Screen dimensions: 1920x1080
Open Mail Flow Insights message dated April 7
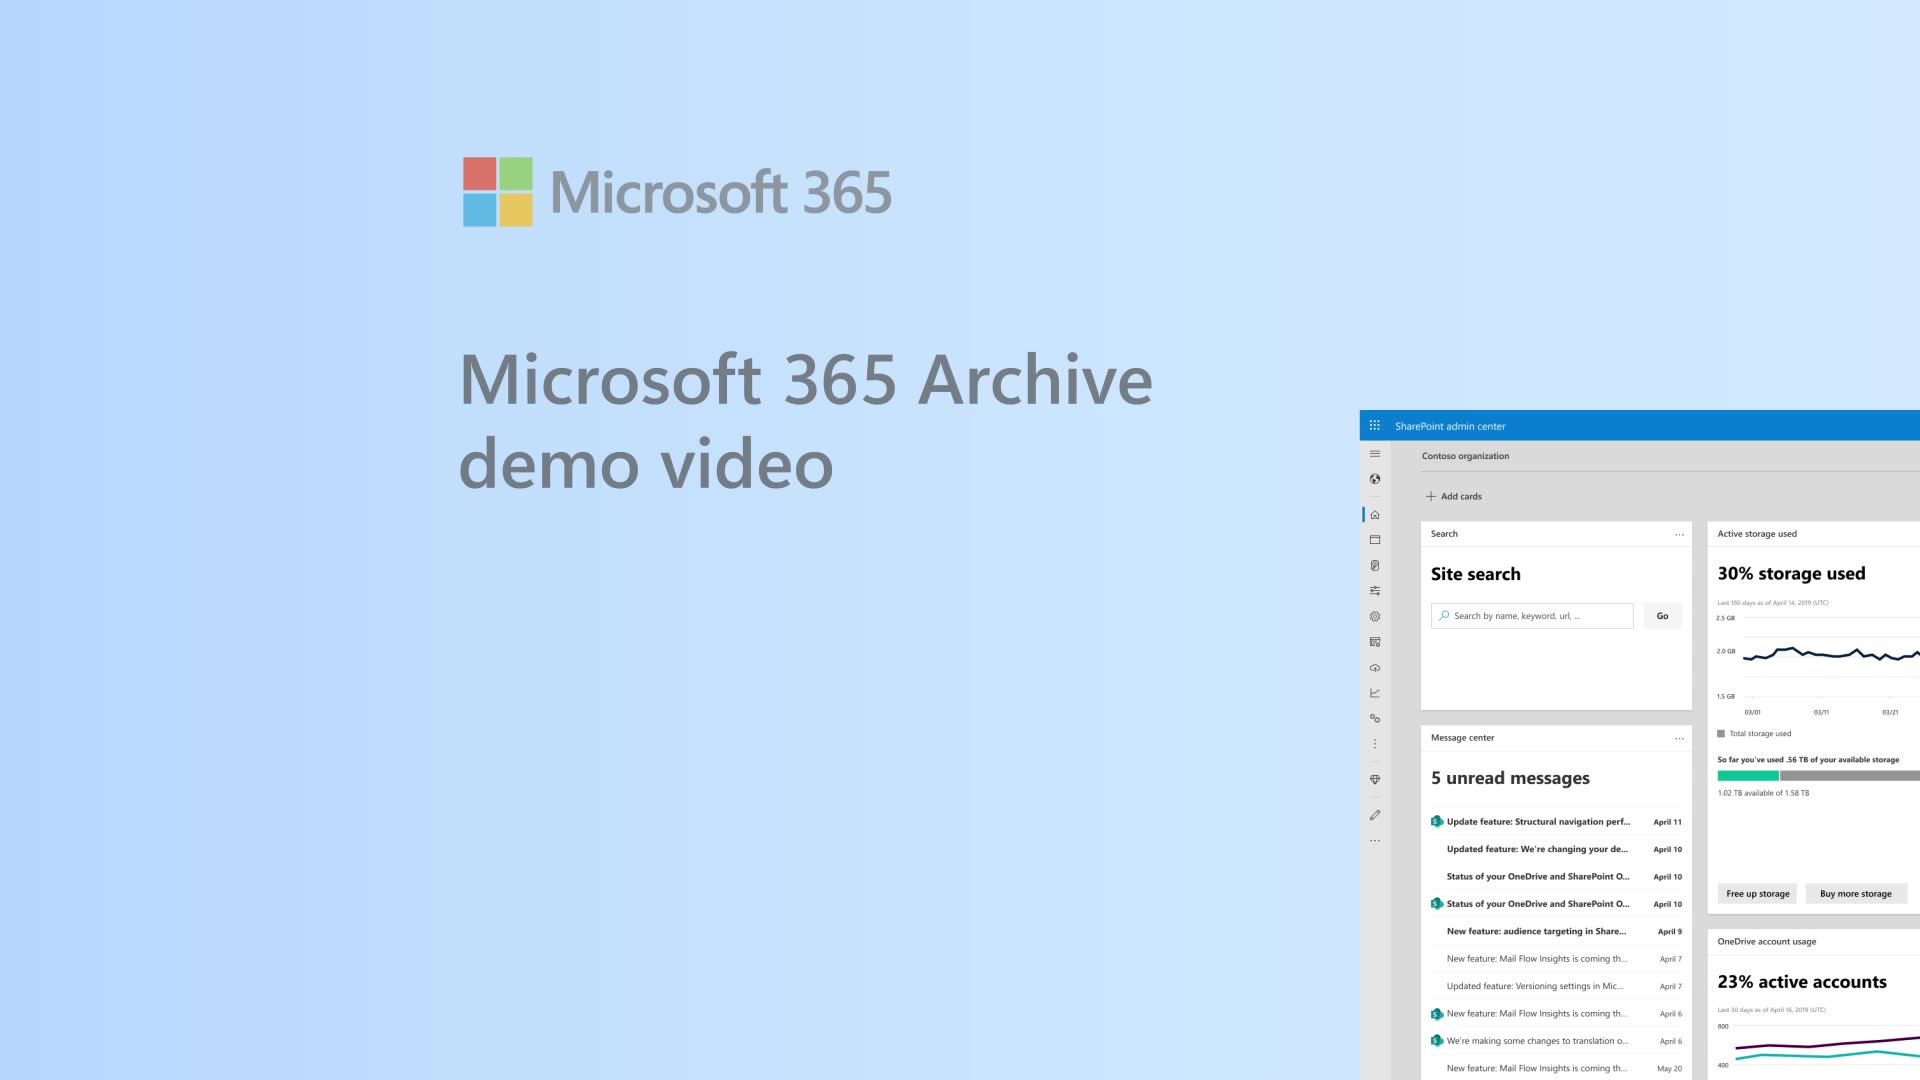pyautogui.click(x=1556, y=959)
